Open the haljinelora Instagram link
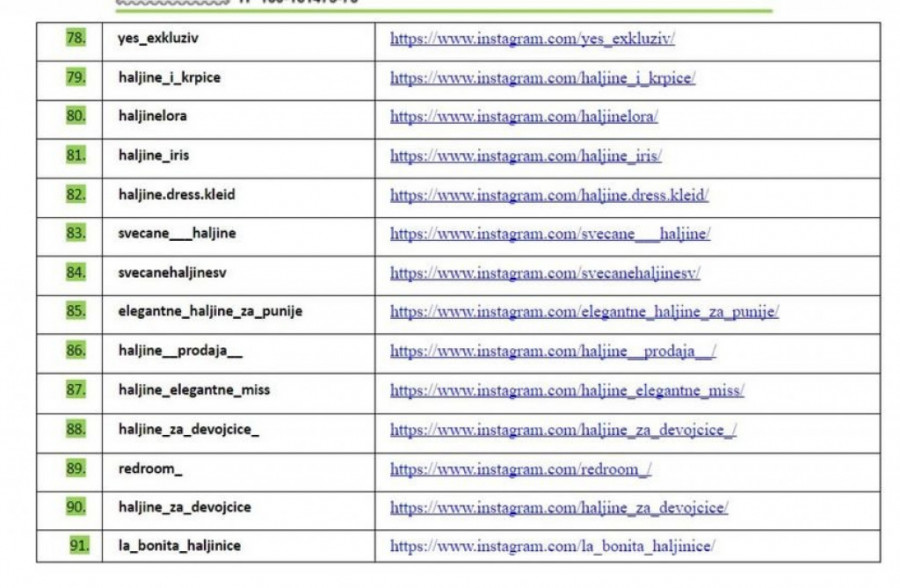 [x=523, y=117]
